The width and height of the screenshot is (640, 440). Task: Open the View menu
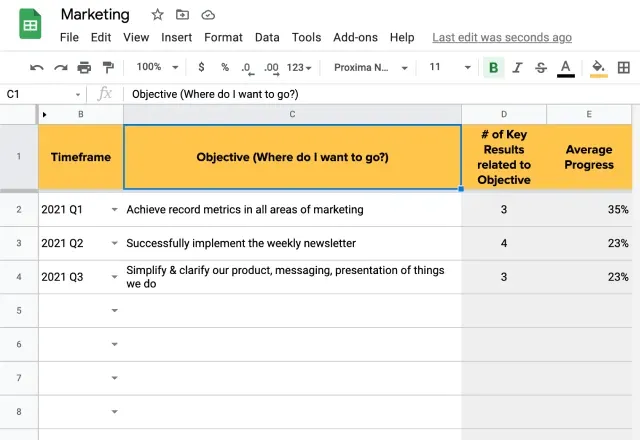pyautogui.click(x=136, y=38)
